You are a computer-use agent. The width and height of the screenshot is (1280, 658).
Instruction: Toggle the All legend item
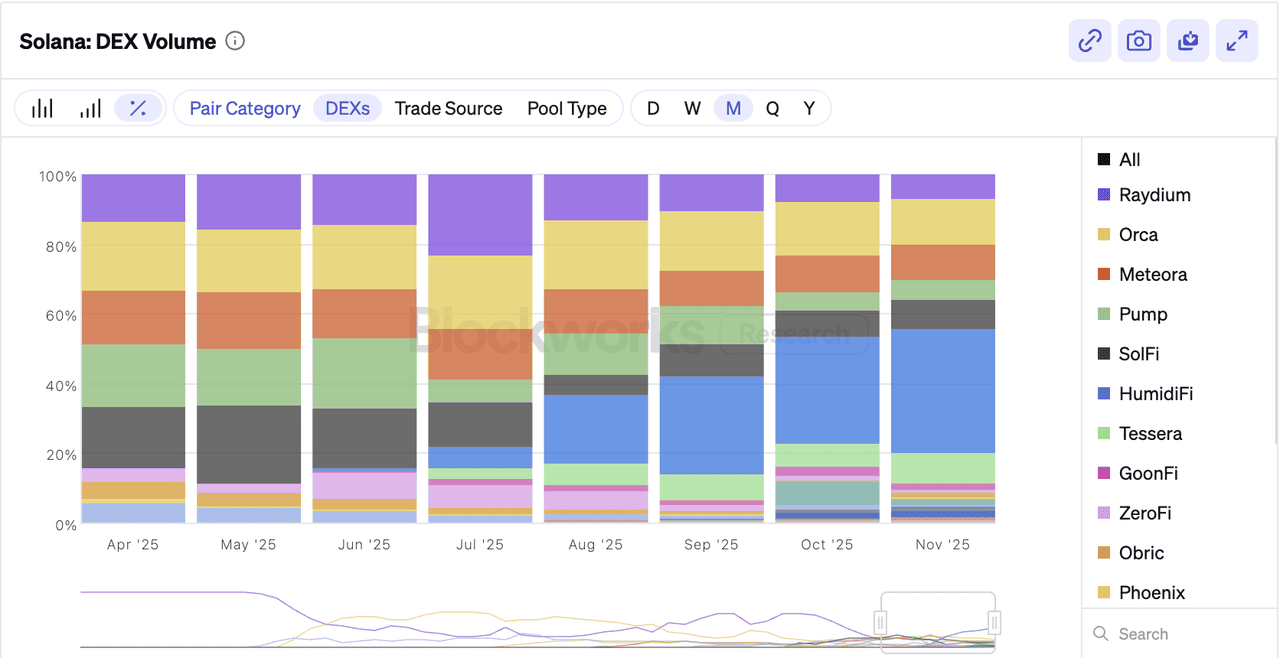1129,160
